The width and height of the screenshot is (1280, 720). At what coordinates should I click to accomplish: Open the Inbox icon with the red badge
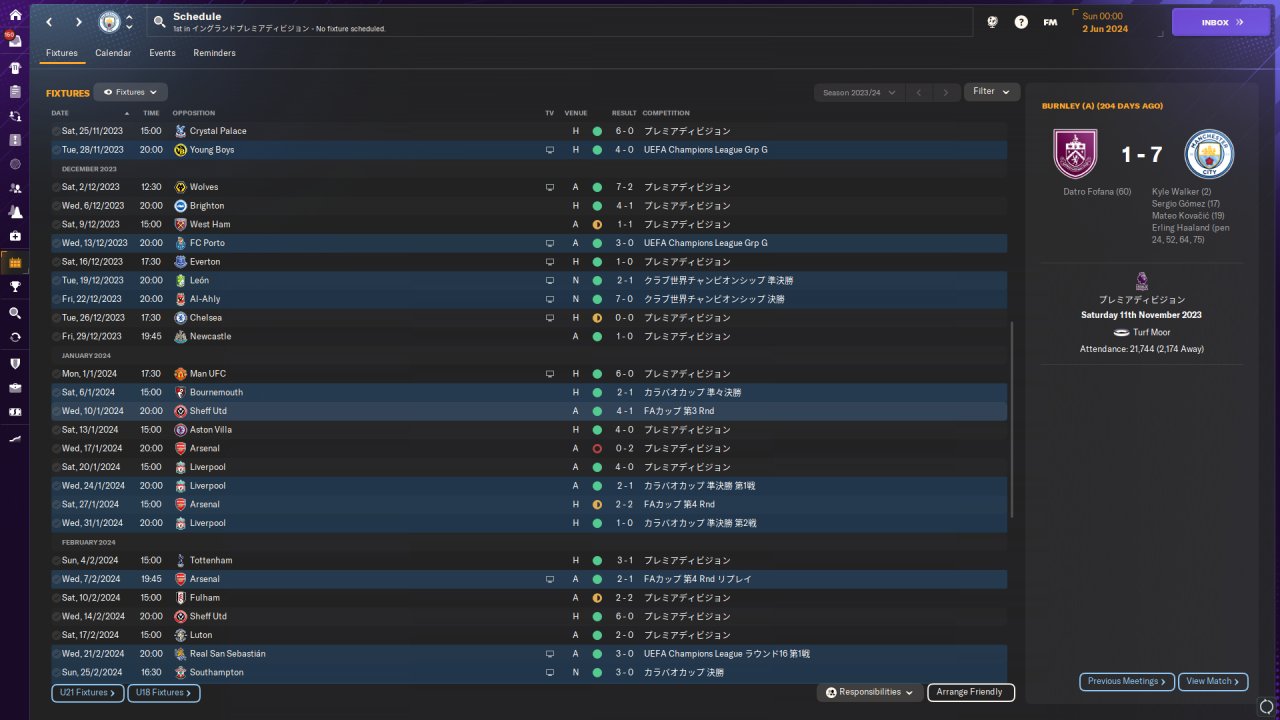pos(14,41)
